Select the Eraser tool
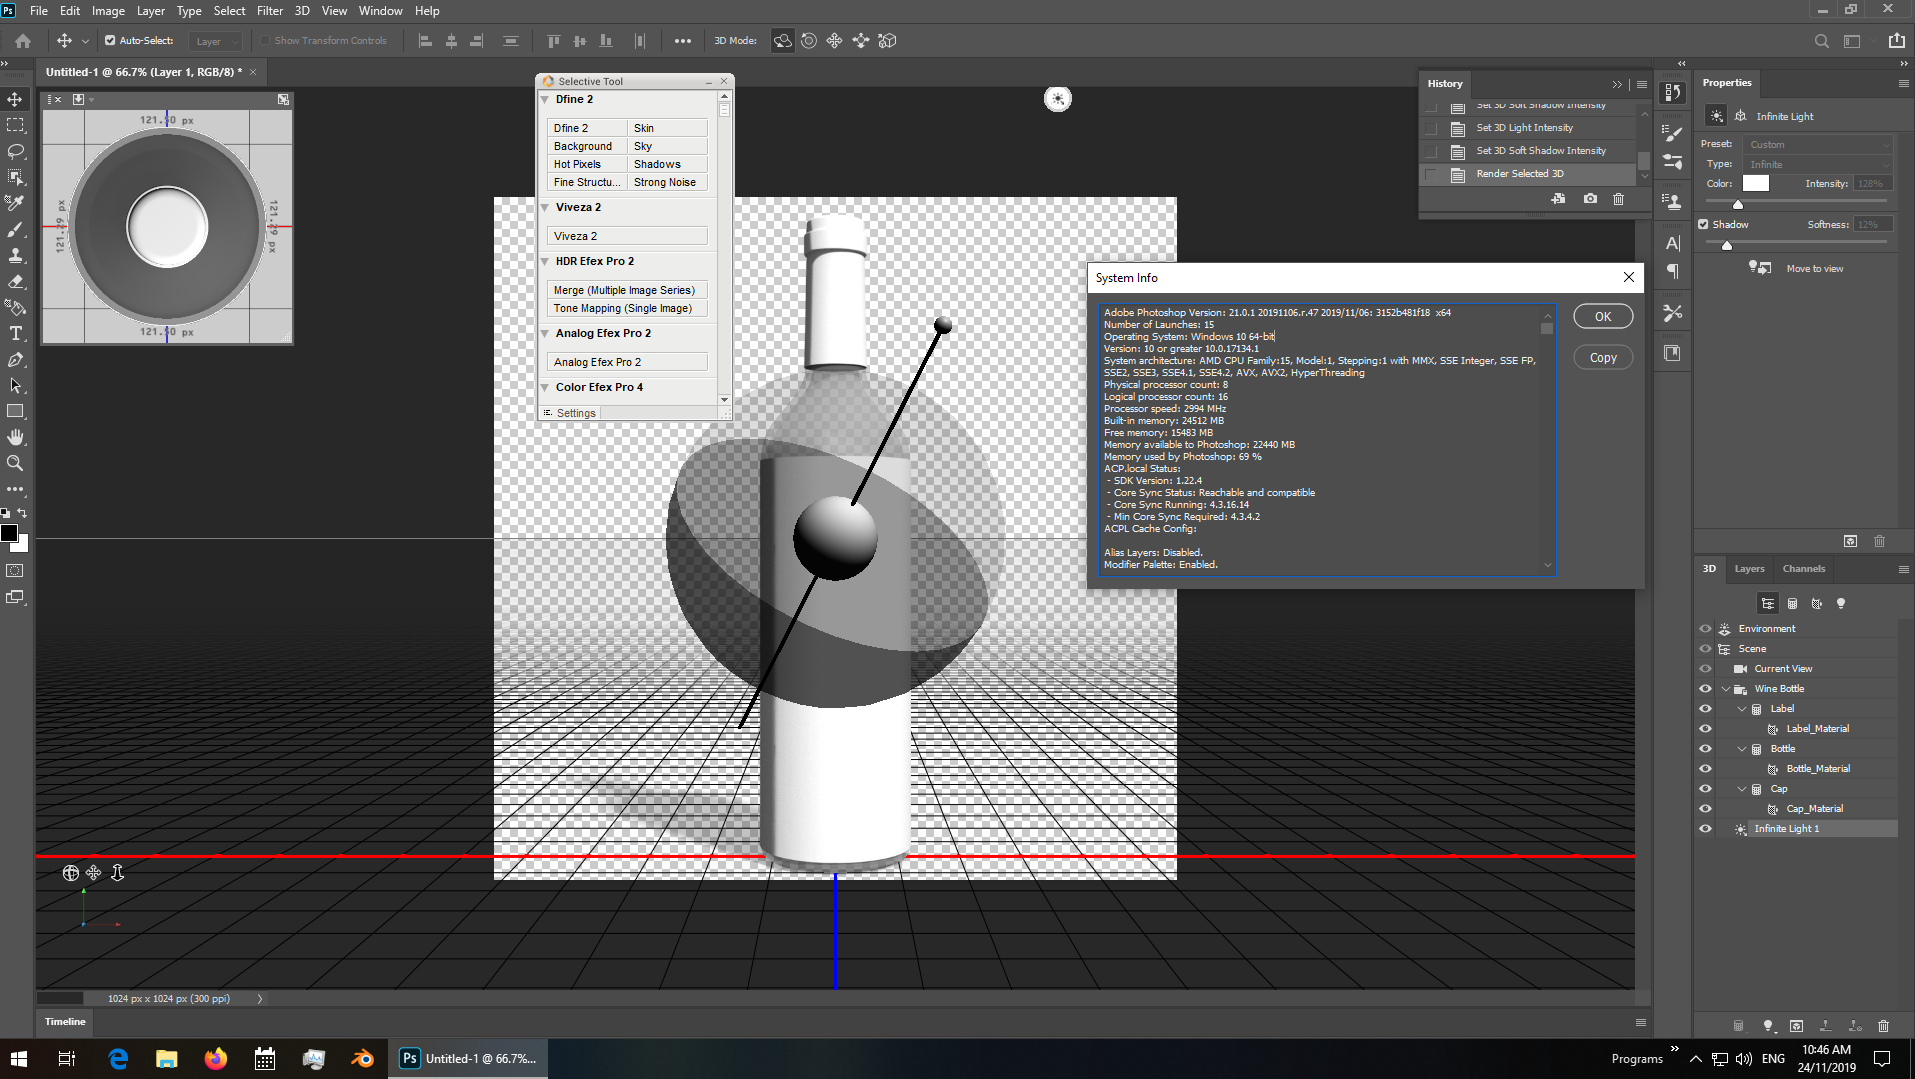The width and height of the screenshot is (1915, 1079). (15, 282)
